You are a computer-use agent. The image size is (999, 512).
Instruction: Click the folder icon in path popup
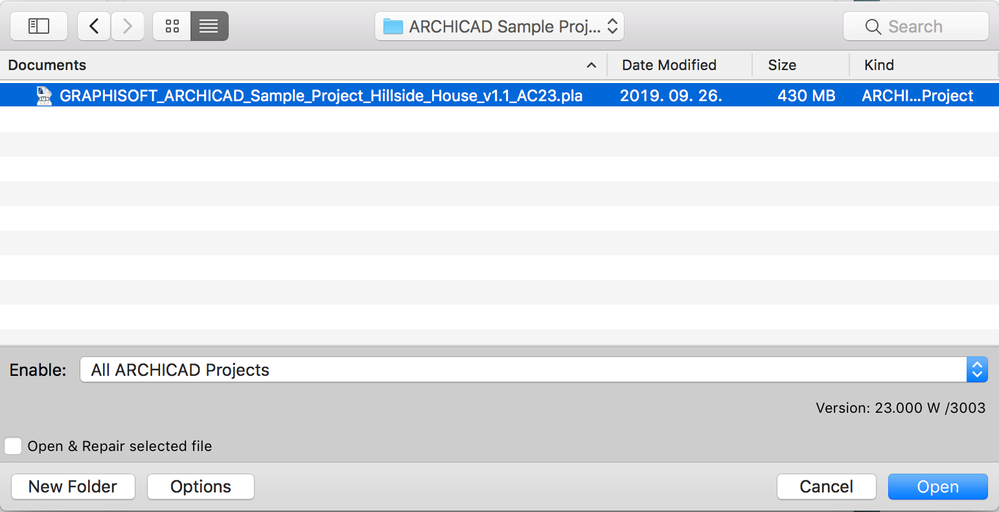tap(393, 27)
